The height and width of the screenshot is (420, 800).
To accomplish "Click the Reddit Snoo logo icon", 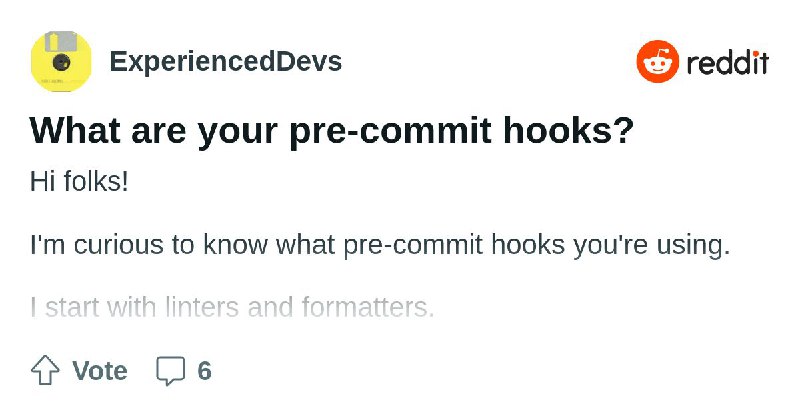I will click(x=657, y=62).
